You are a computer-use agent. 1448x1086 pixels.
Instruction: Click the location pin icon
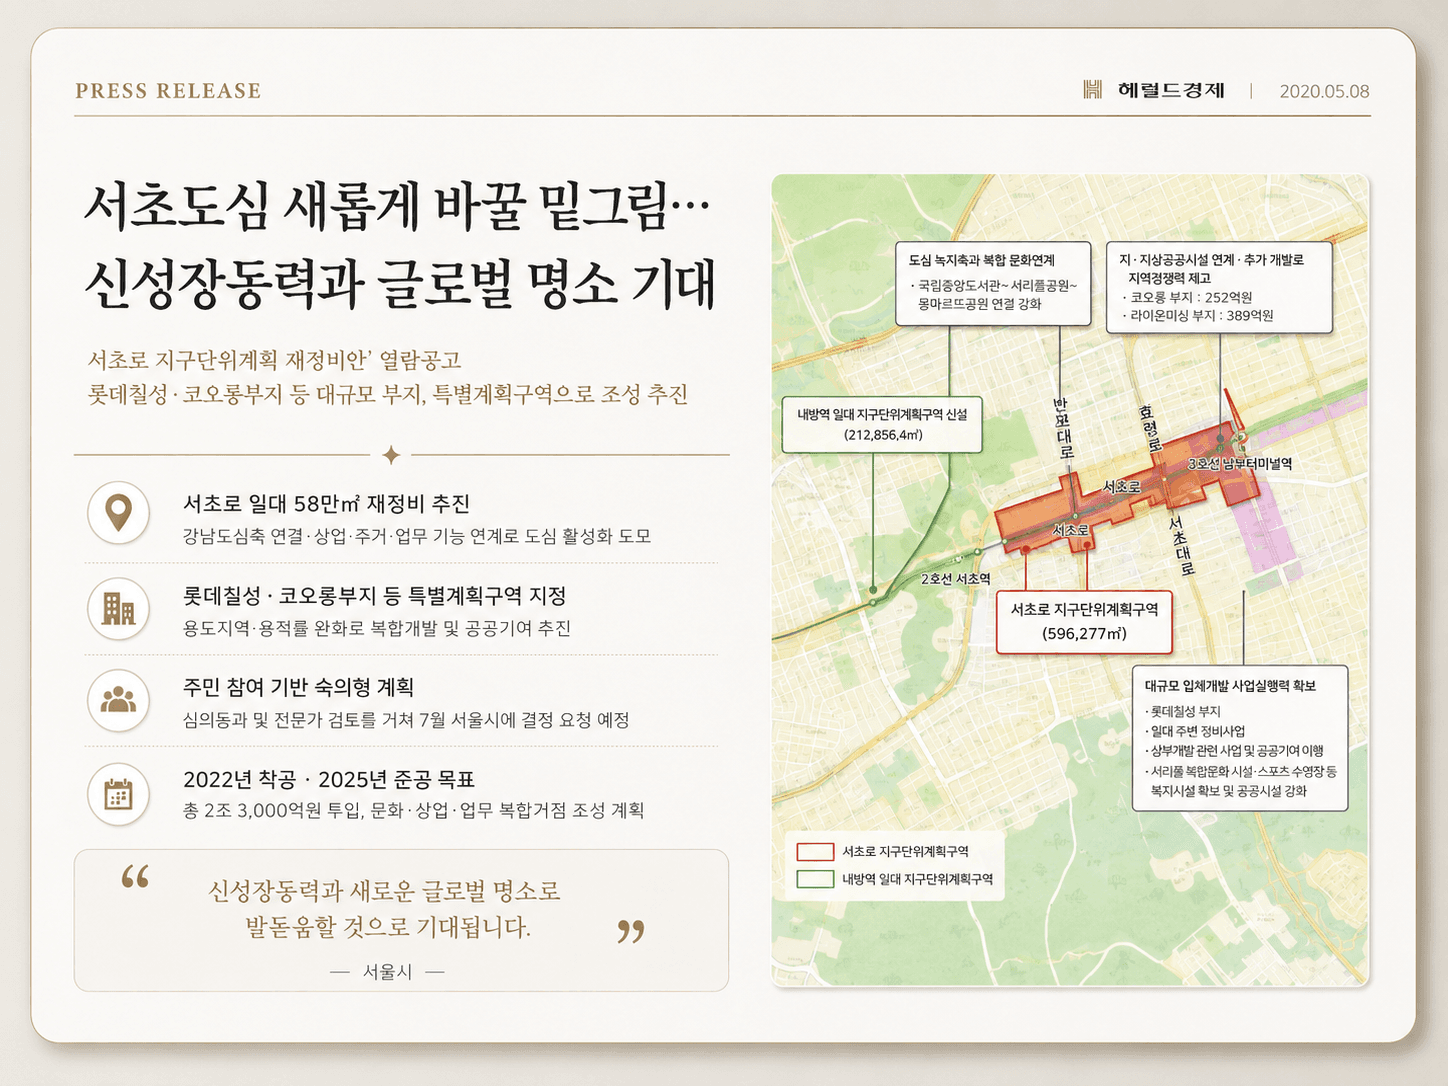119,512
